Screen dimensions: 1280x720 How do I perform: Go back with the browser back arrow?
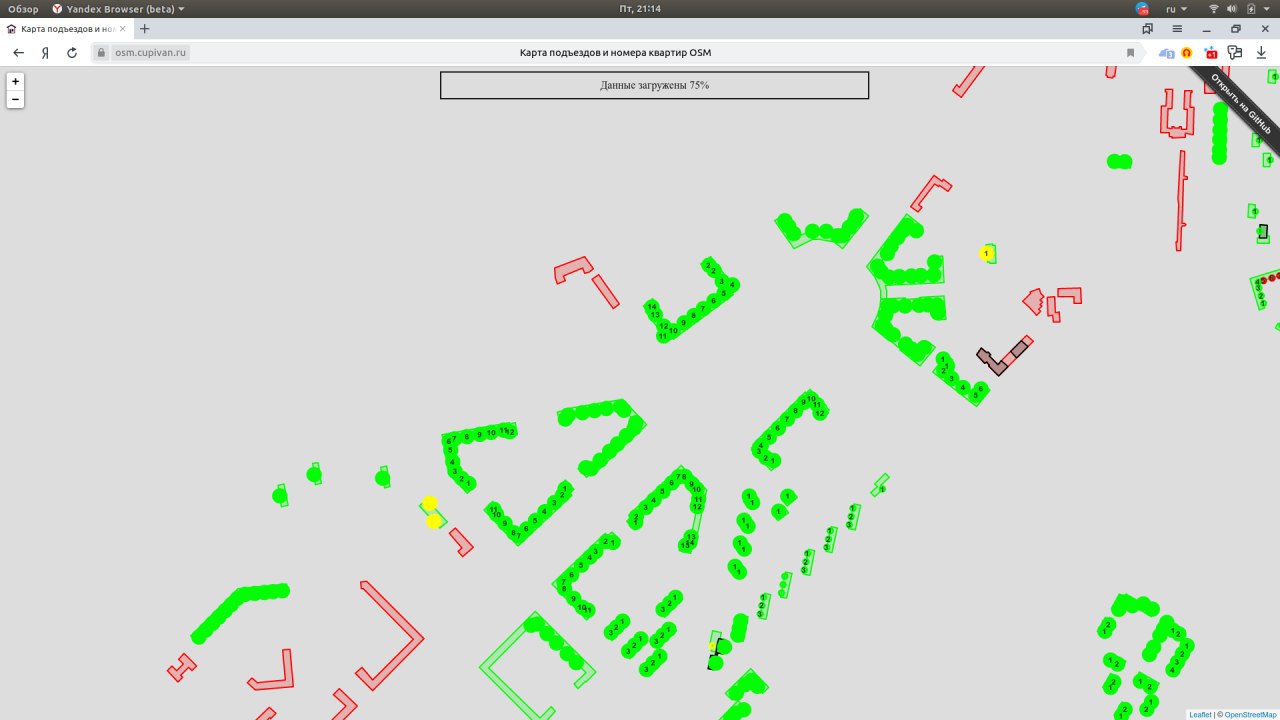tap(18, 52)
